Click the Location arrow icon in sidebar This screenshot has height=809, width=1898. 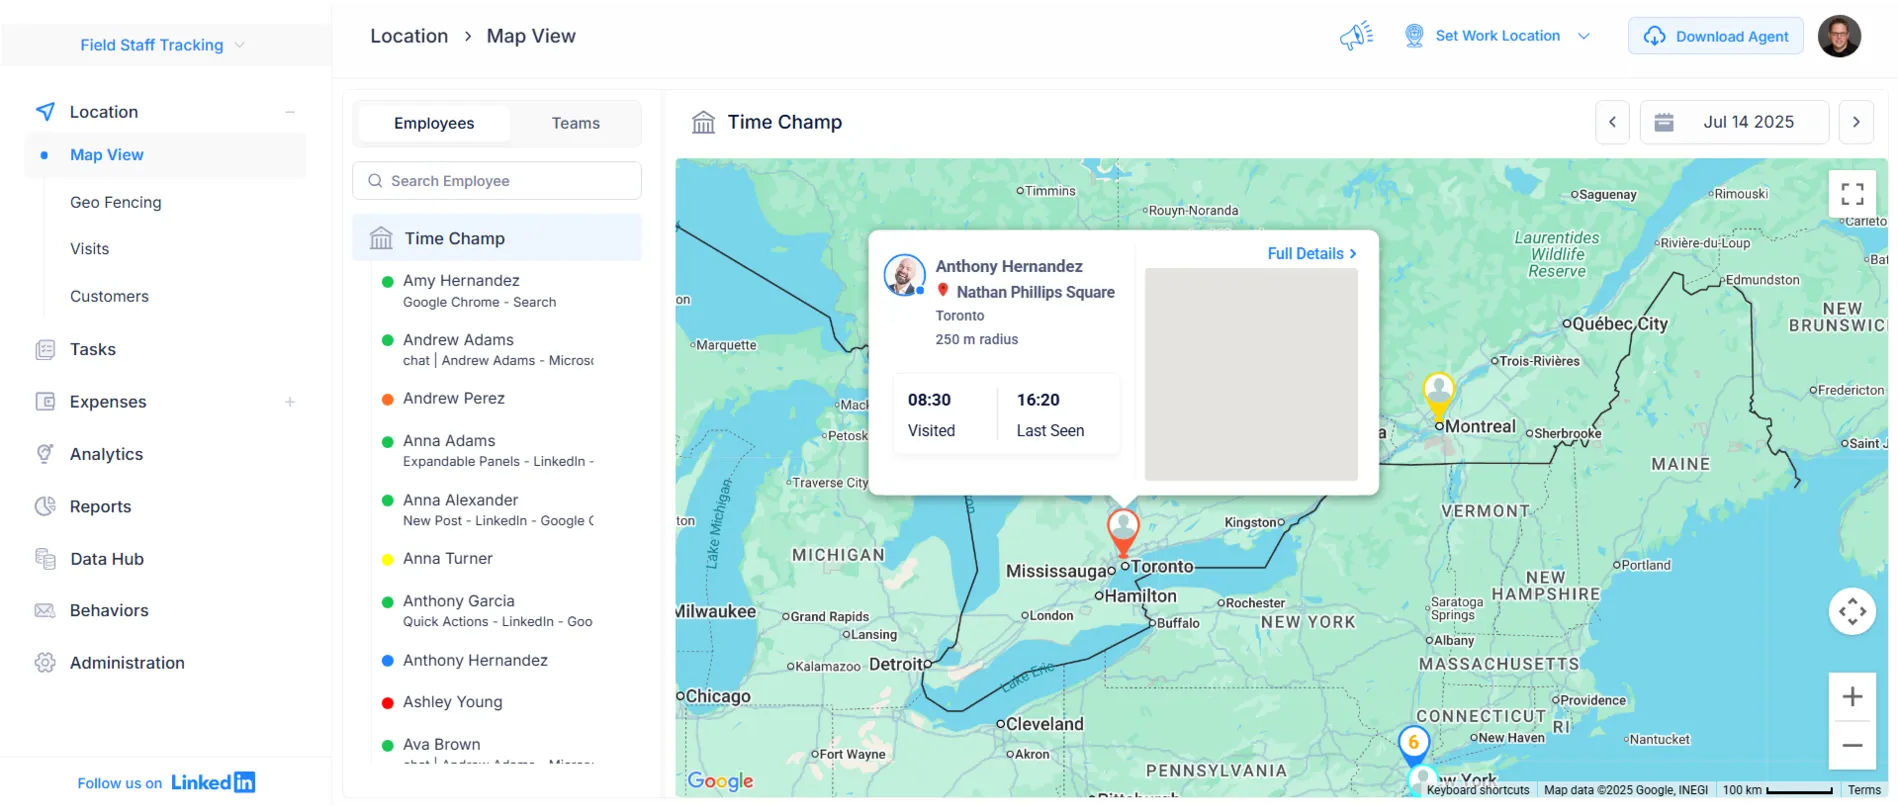(45, 111)
